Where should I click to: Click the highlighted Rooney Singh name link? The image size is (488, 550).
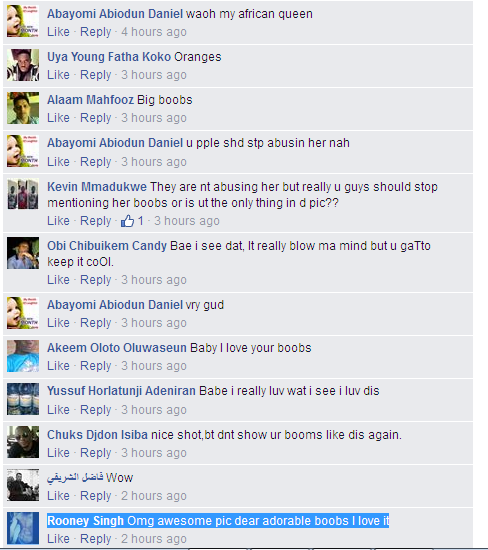click(x=86, y=521)
